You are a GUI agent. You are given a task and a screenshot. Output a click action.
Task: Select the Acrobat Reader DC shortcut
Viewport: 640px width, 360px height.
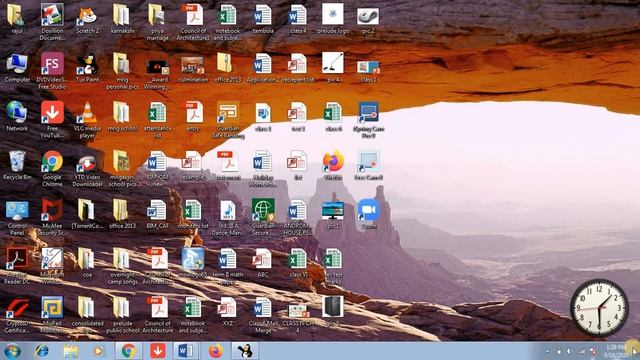[17, 266]
